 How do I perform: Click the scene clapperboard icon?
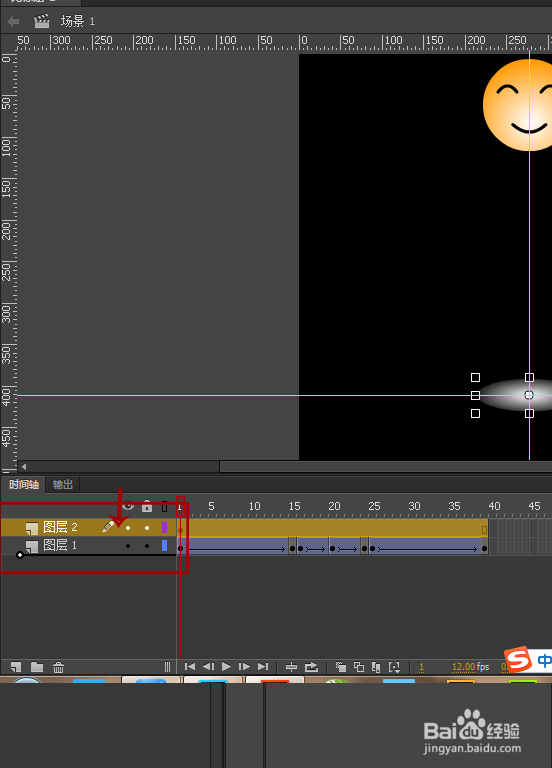(42, 21)
